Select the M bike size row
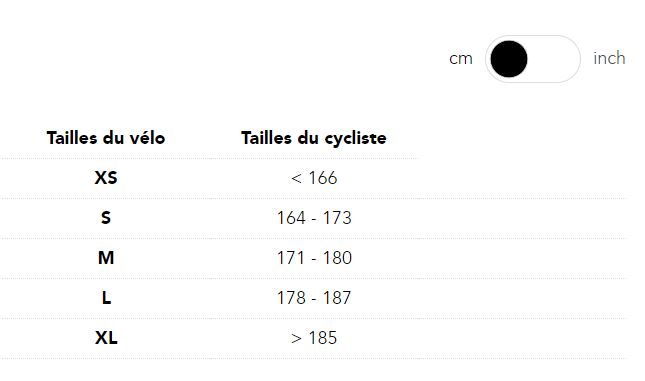Screen dimensions: 645x381 (313, 258)
